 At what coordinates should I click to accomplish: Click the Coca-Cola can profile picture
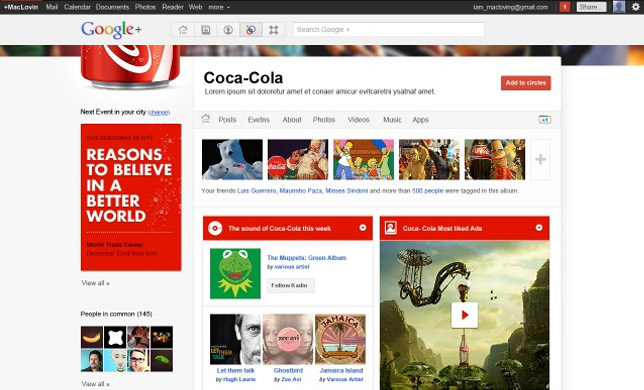[x=131, y=67]
